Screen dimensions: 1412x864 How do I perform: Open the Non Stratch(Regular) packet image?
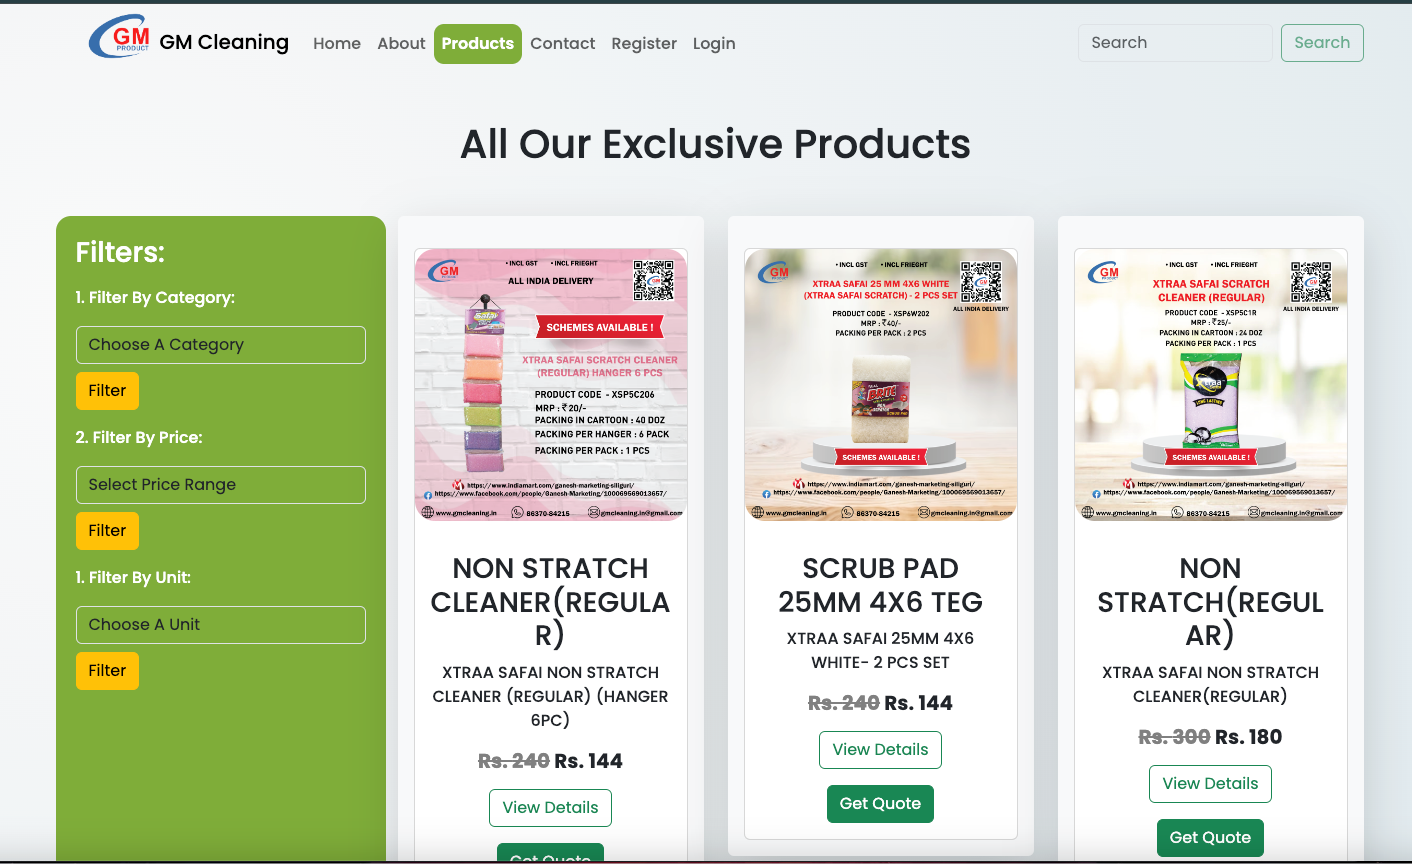tap(1211, 385)
